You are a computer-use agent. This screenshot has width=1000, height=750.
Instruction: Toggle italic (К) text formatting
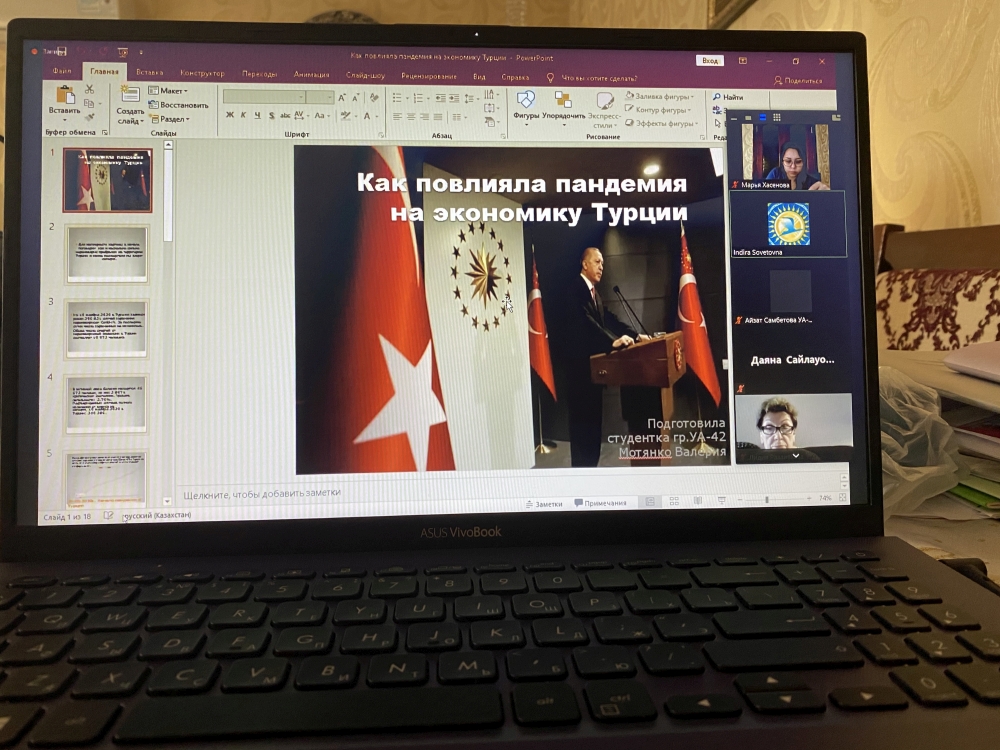click(244, 116)
